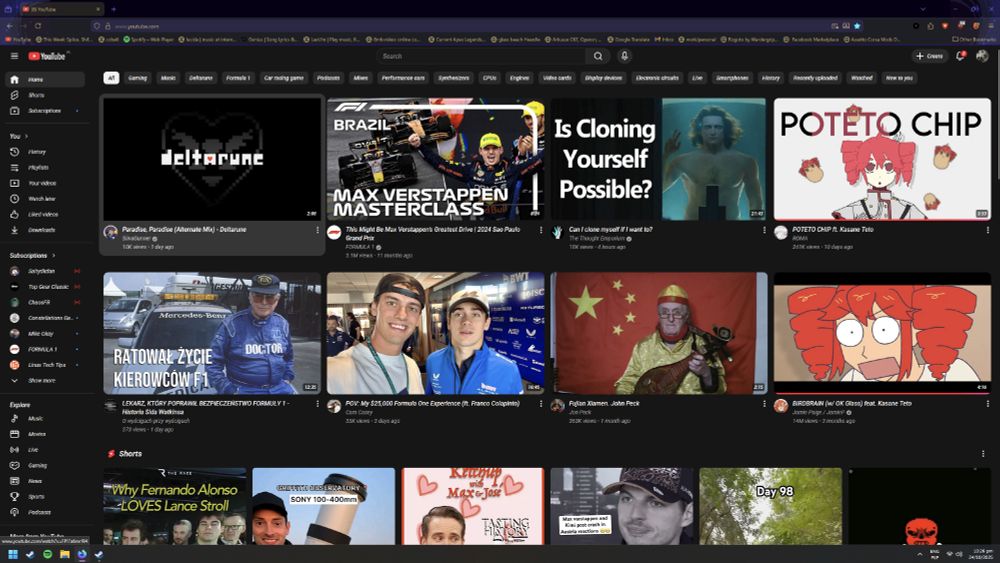Open the Is Cloning Yourself Possible thumbnail

click(x=659, y=159)
